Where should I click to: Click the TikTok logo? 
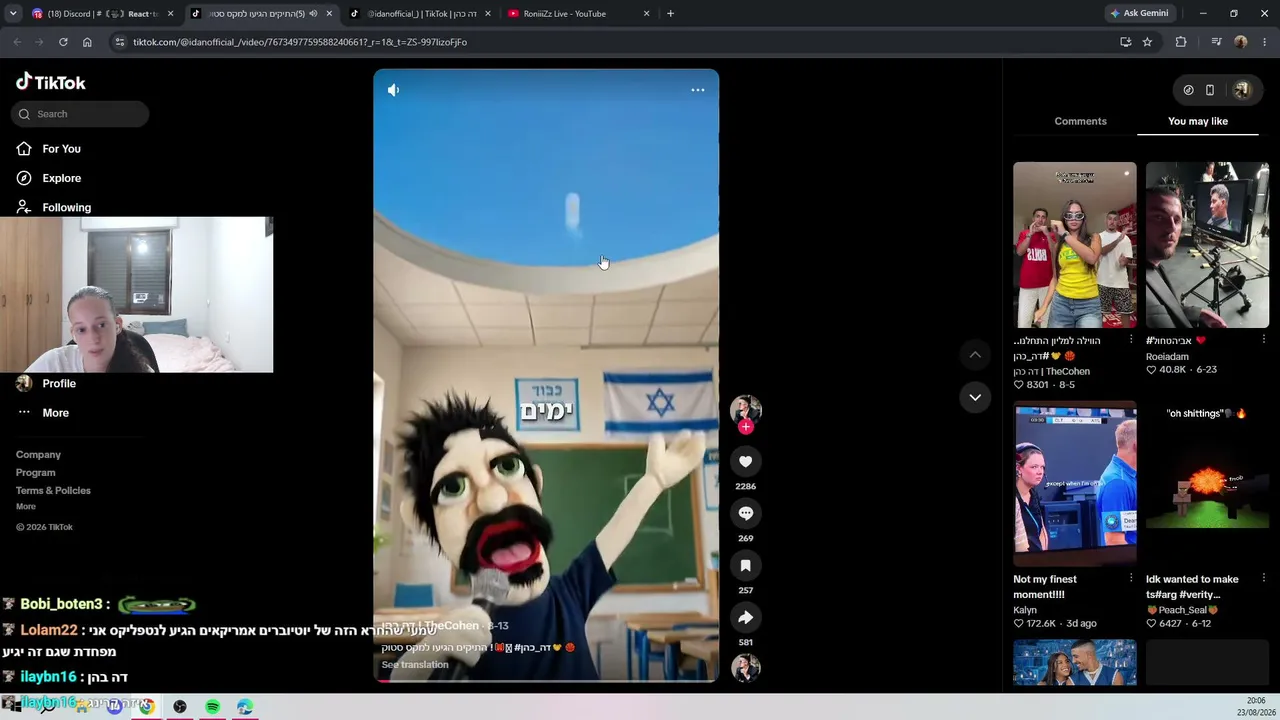51,82
